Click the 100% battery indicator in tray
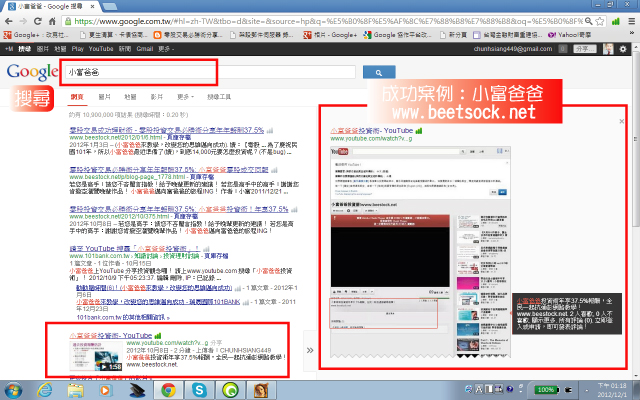The width and height of the screenshot is (640, 400). (545, 389)
